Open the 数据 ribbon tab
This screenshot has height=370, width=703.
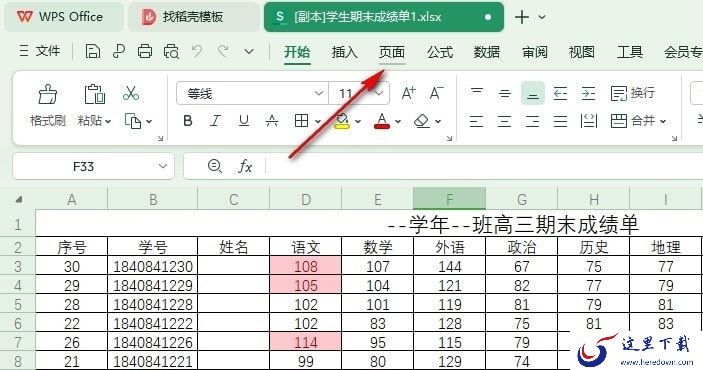(x=486, y=52)
